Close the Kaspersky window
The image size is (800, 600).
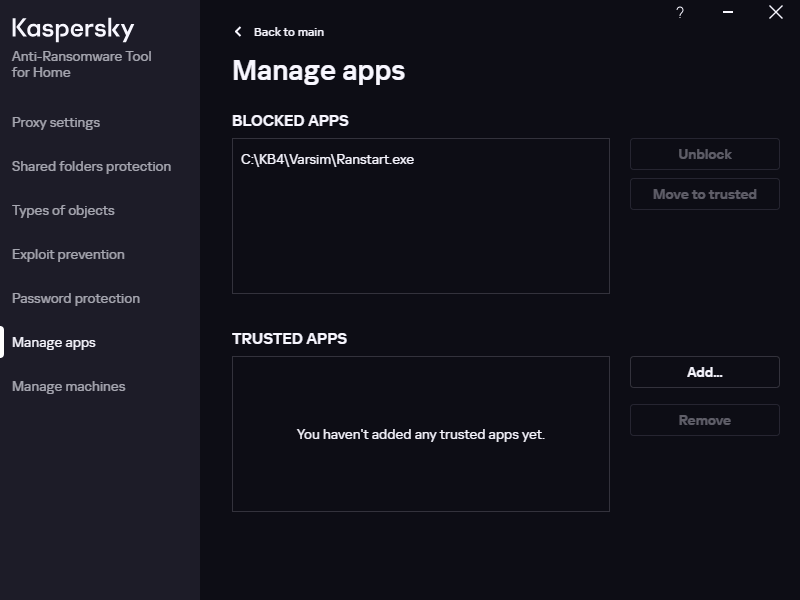[x=775, y=13]
